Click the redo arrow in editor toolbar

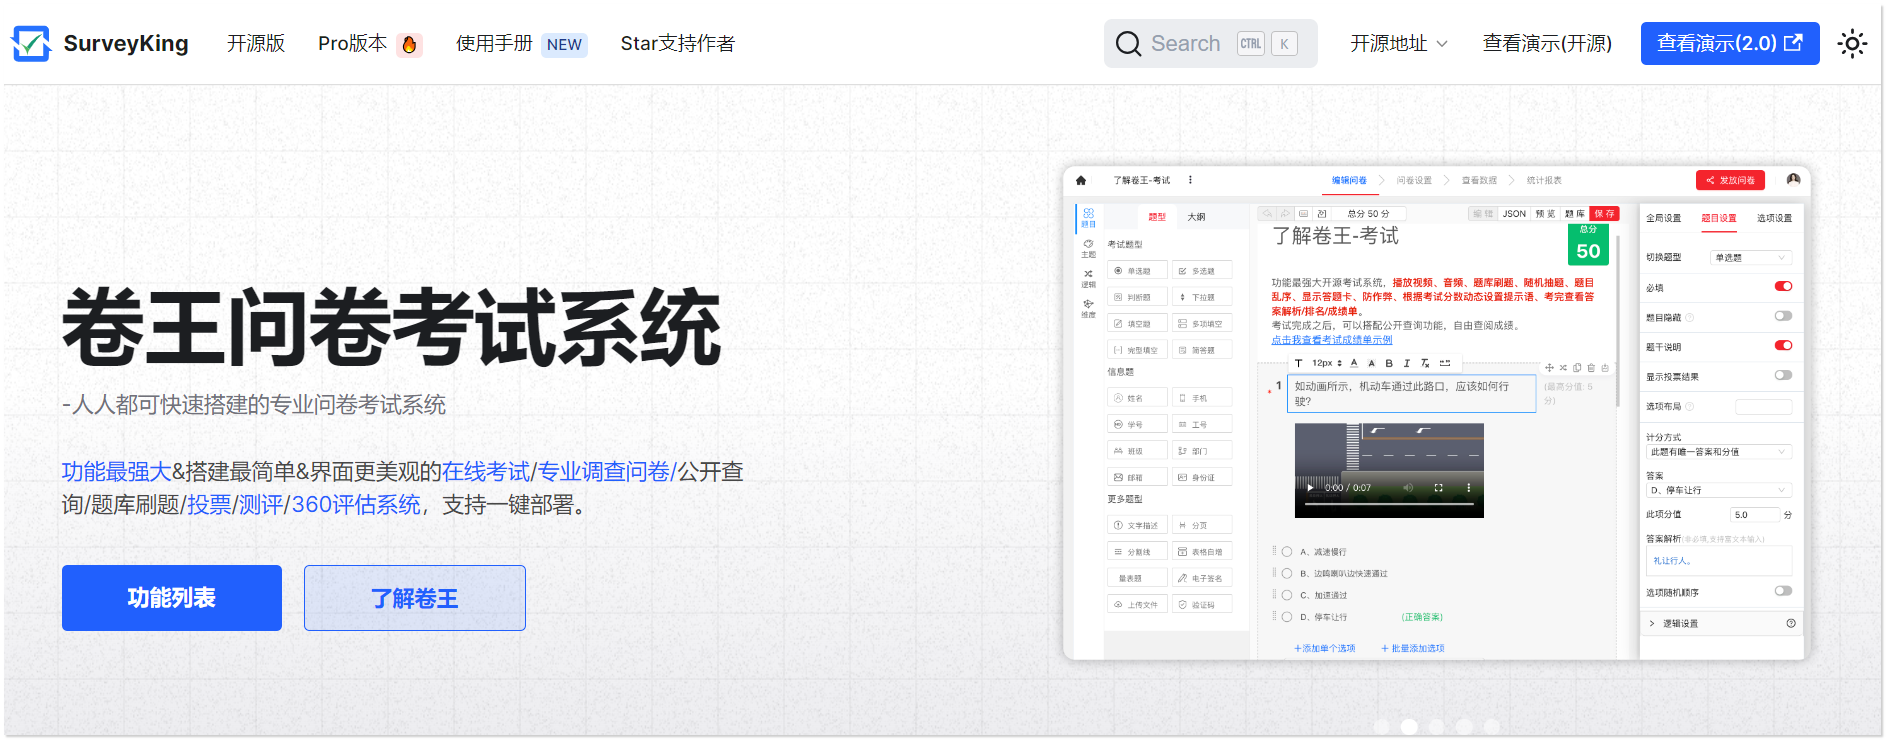point(1285,214)
